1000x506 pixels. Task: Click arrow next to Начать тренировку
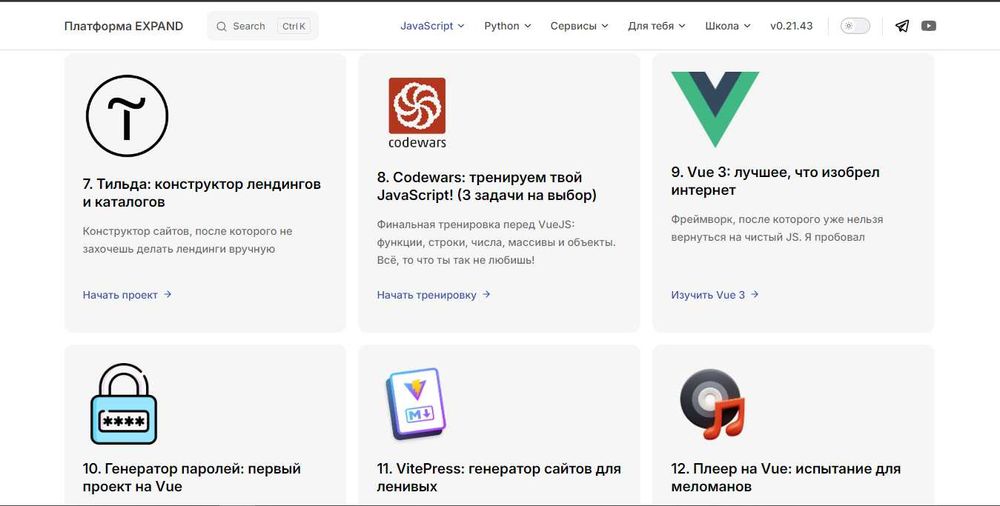point(486,294)
